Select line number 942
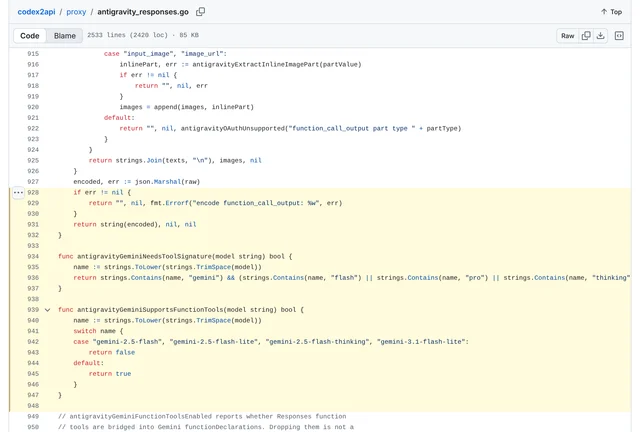 pos(33,342)
